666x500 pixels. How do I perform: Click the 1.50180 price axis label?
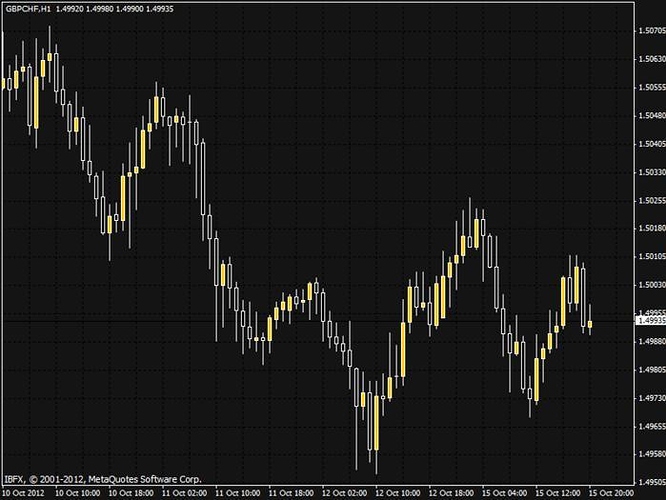click(x=652, y=228)
